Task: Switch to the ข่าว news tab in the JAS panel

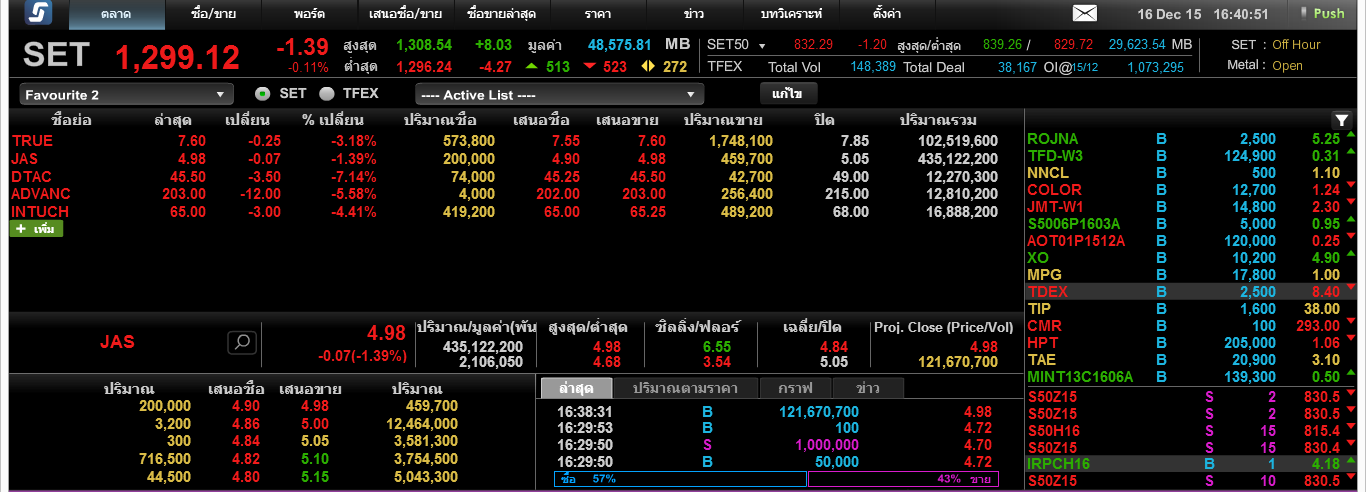Action: 867,388
